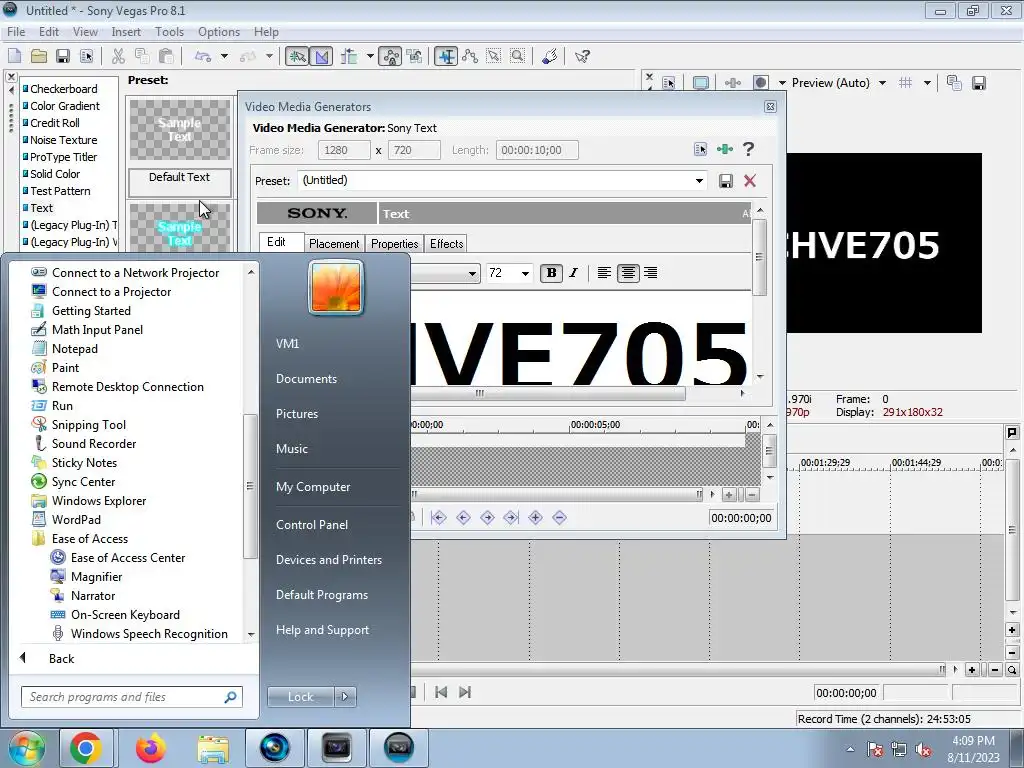Select the Envelope Edit tool
Image resolution: width=1024 pixels, height=768 pixels.
[x=470, y=56]
